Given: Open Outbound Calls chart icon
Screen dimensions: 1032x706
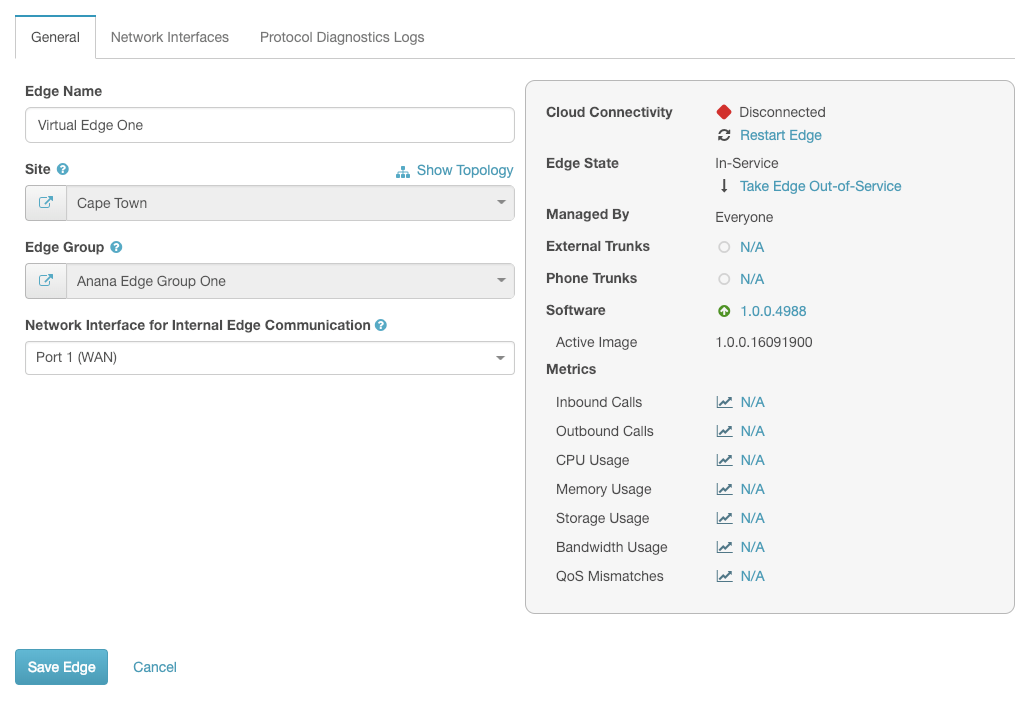Looking at the screenshot, I should [x=724, y=431].
